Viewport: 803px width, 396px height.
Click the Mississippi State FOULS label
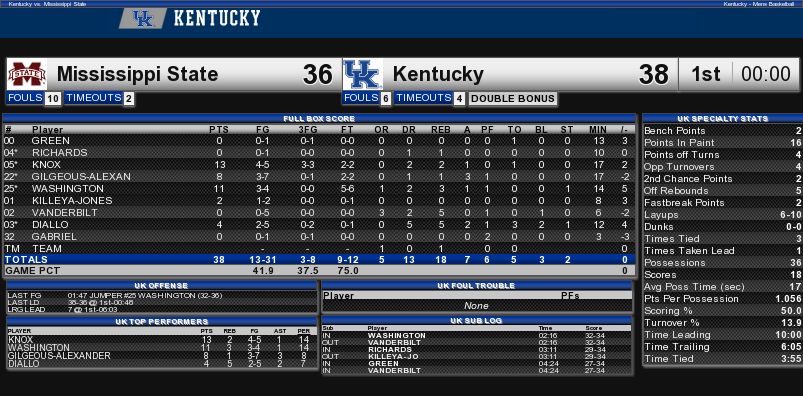(x=25, y=98)
